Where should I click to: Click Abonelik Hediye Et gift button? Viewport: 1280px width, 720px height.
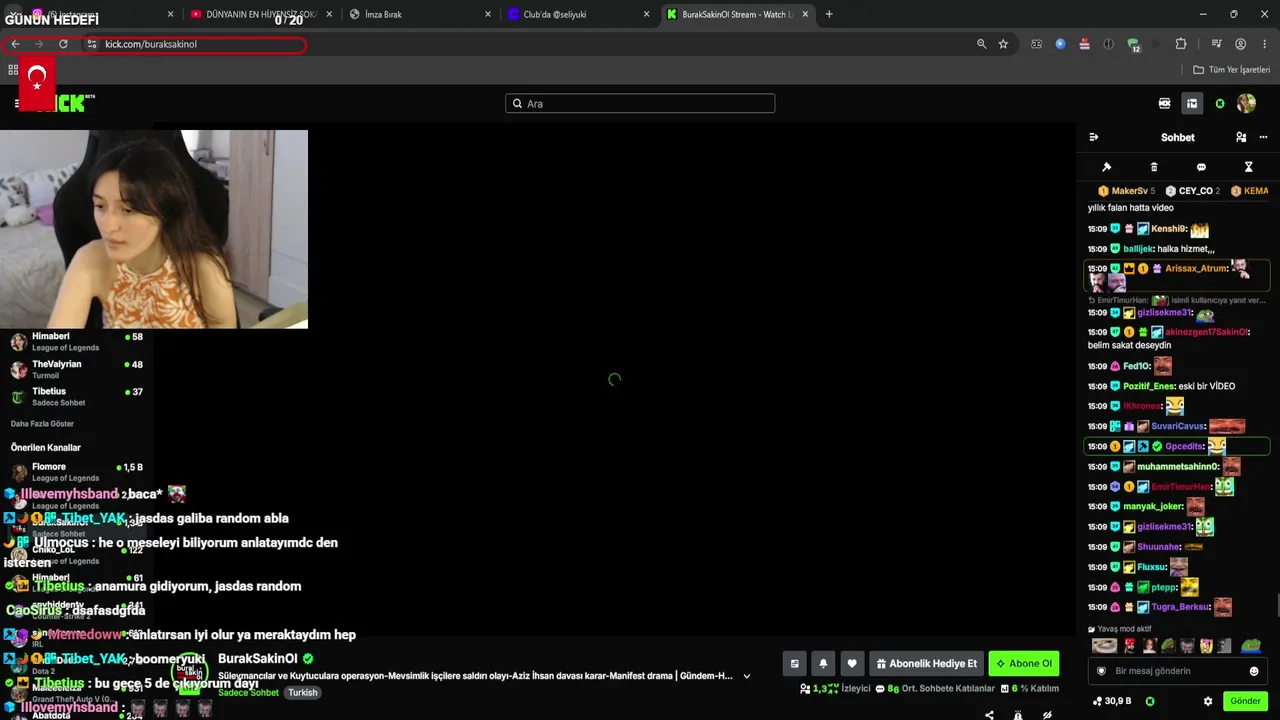(x=927, y=663)
